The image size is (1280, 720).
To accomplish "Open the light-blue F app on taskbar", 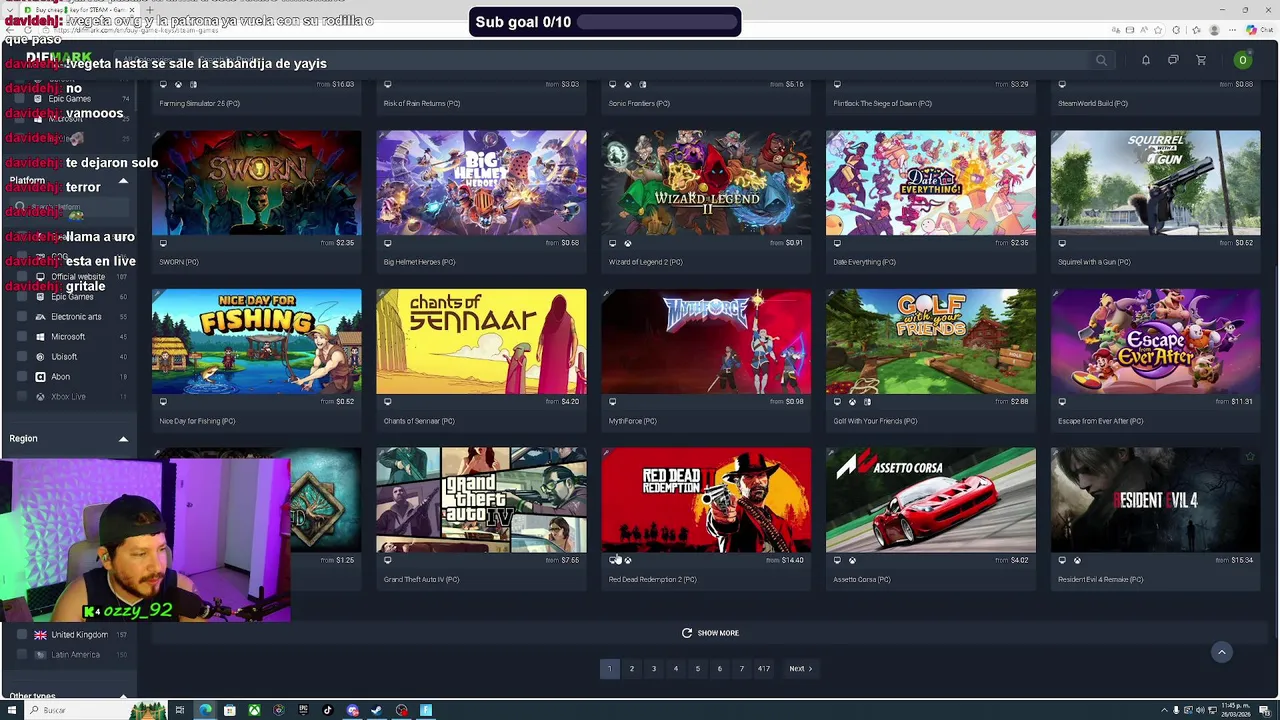I will coord(426,711).
